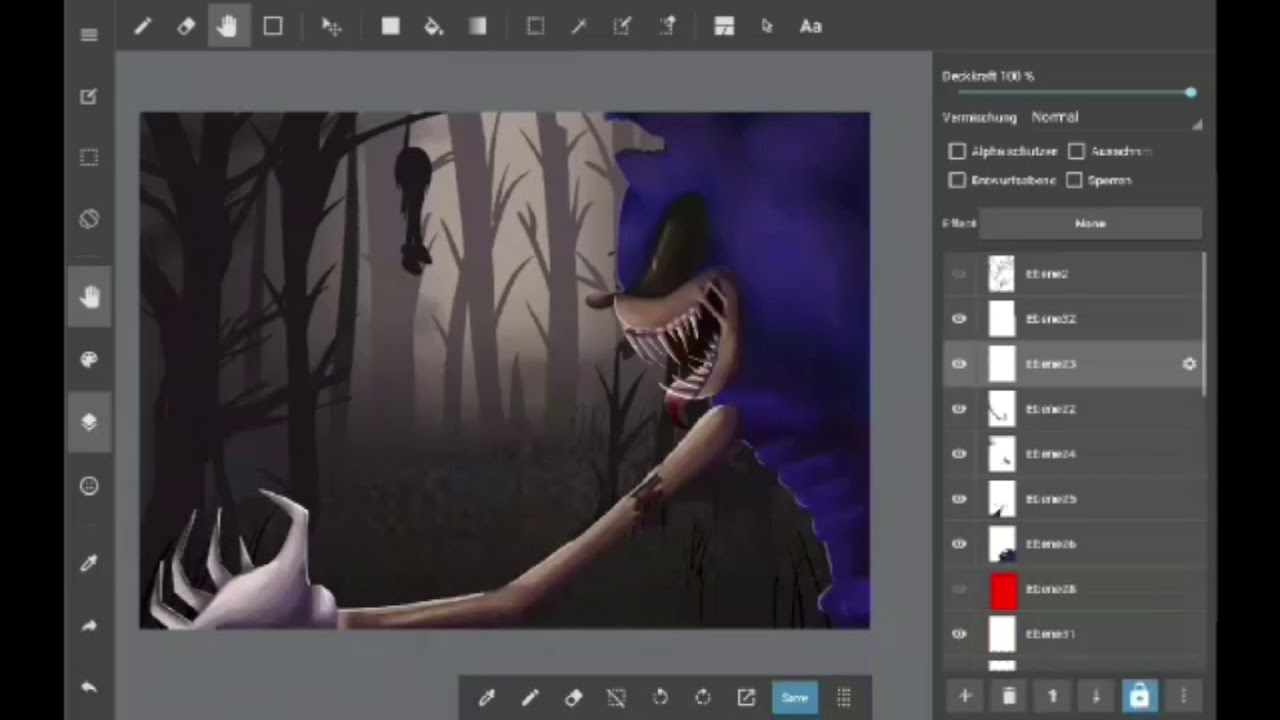Redo with the forward arrow in sidebar
The width and height of the screenshot is (1280, 720).
click(x=89, y=626)
